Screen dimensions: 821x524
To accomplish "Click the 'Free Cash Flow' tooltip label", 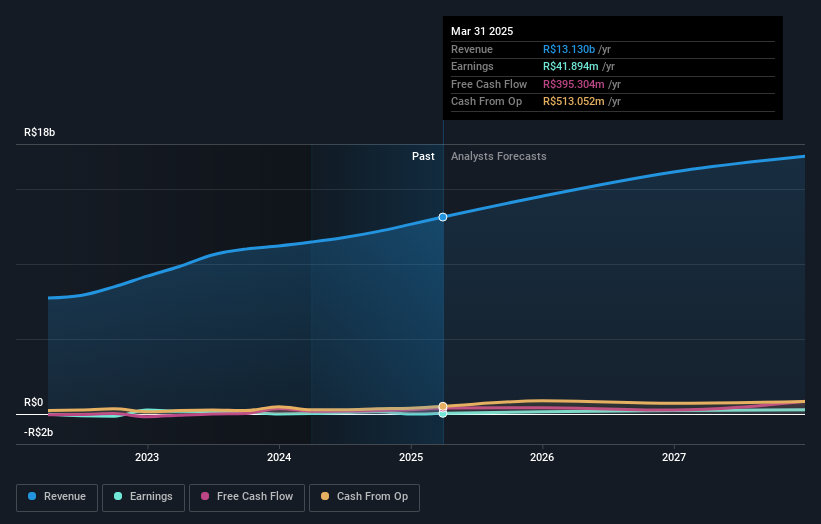I will 489,84.
